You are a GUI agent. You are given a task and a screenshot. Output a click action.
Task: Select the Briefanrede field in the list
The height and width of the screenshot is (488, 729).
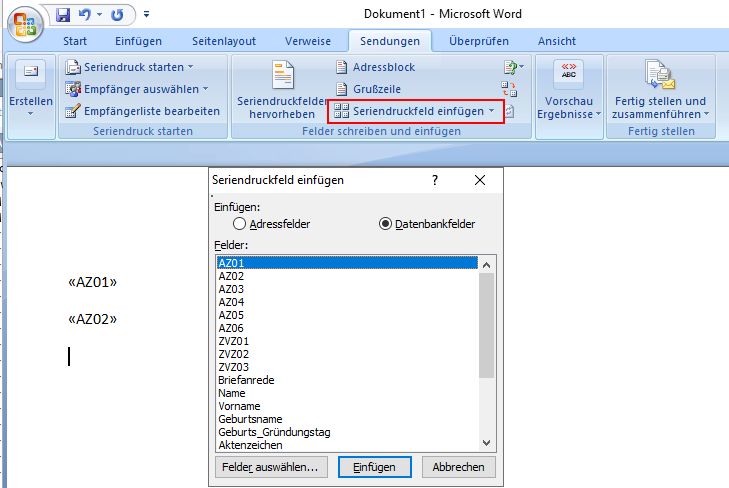246,380
